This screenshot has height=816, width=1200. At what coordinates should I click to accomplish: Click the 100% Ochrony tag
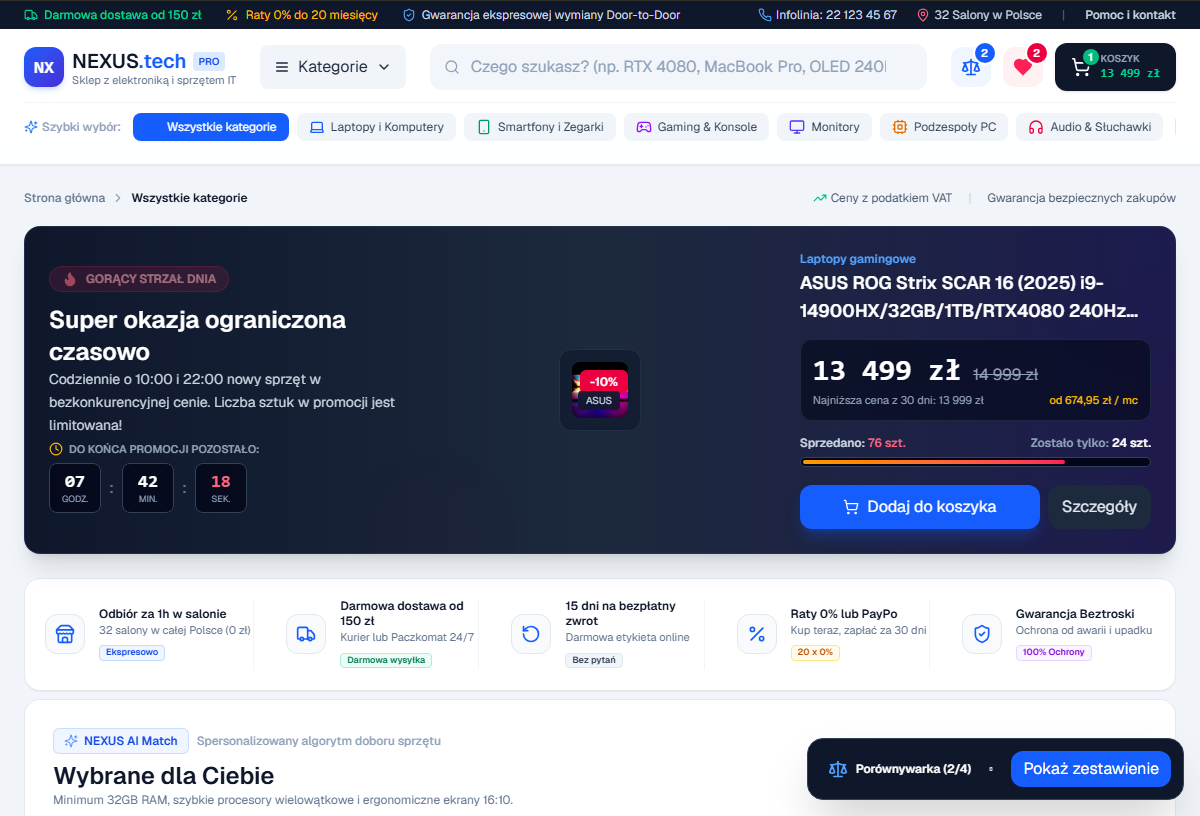(1054, 652)
